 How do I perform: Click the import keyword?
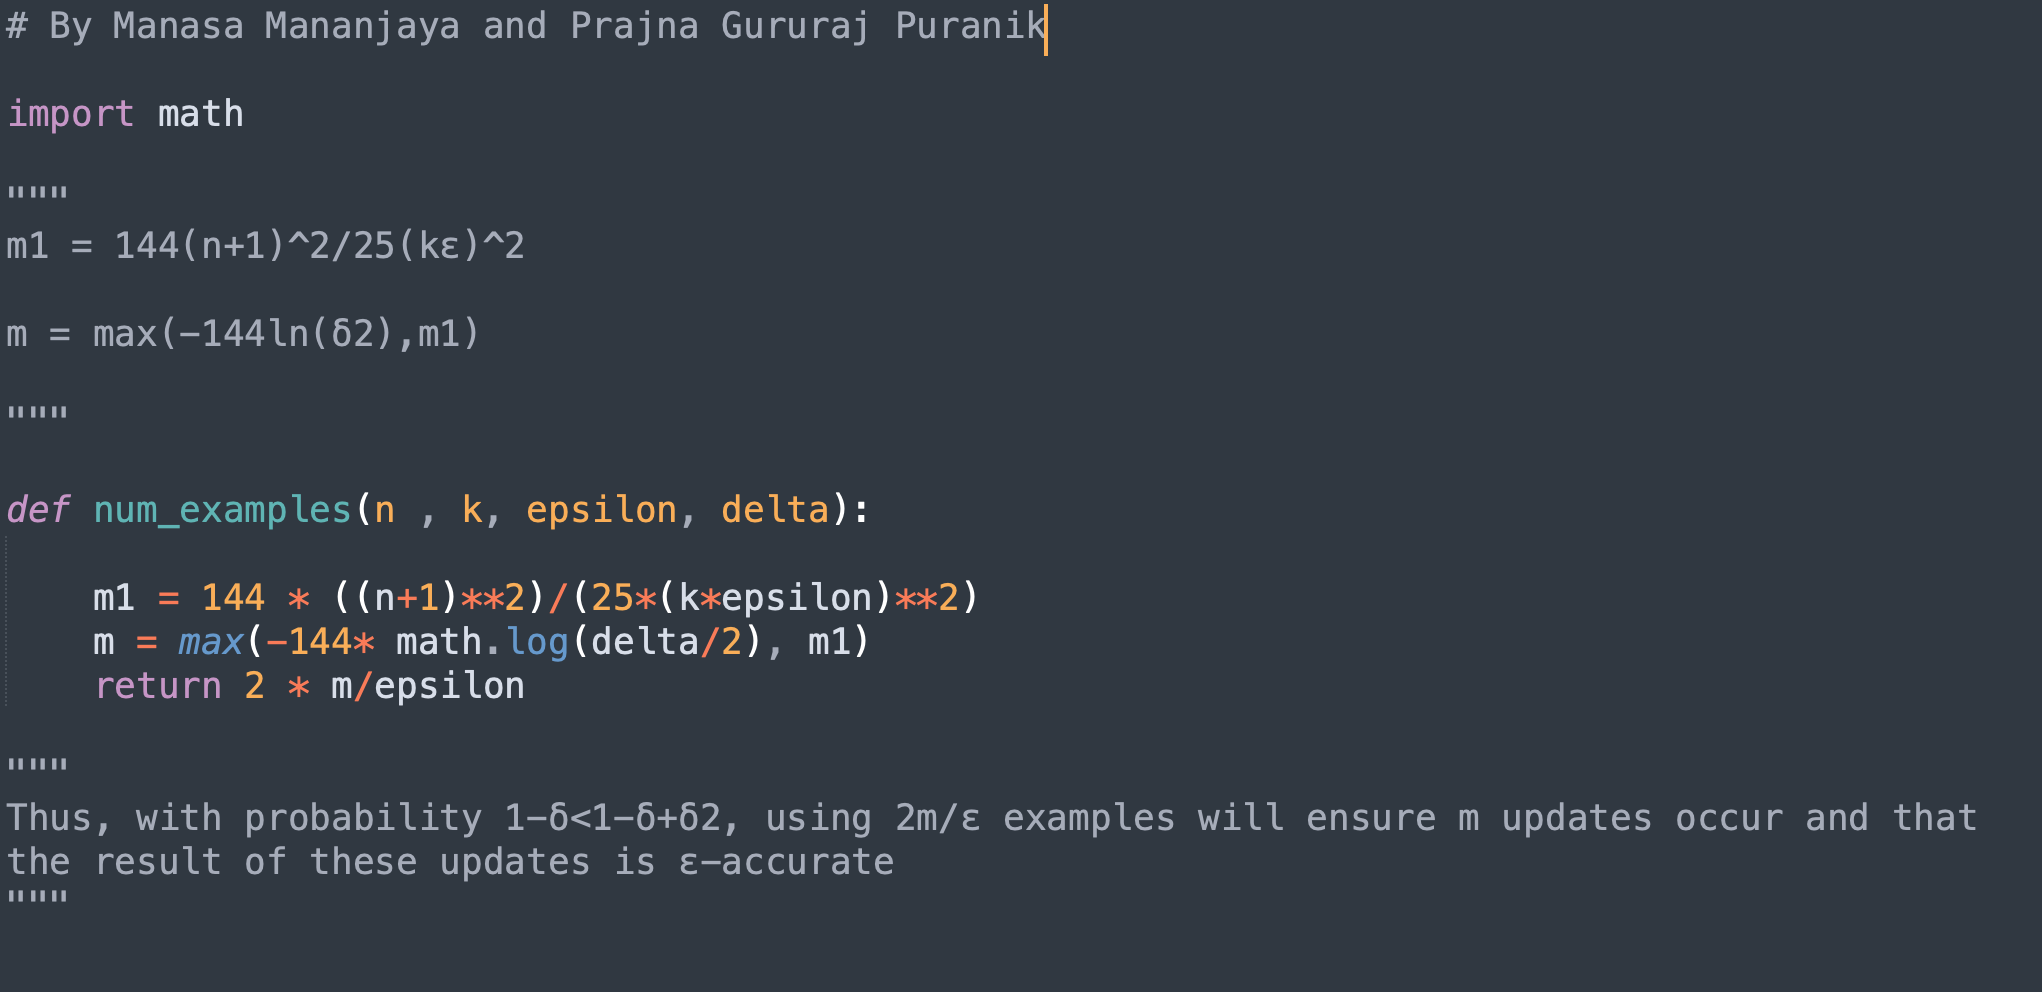[70, 114]
